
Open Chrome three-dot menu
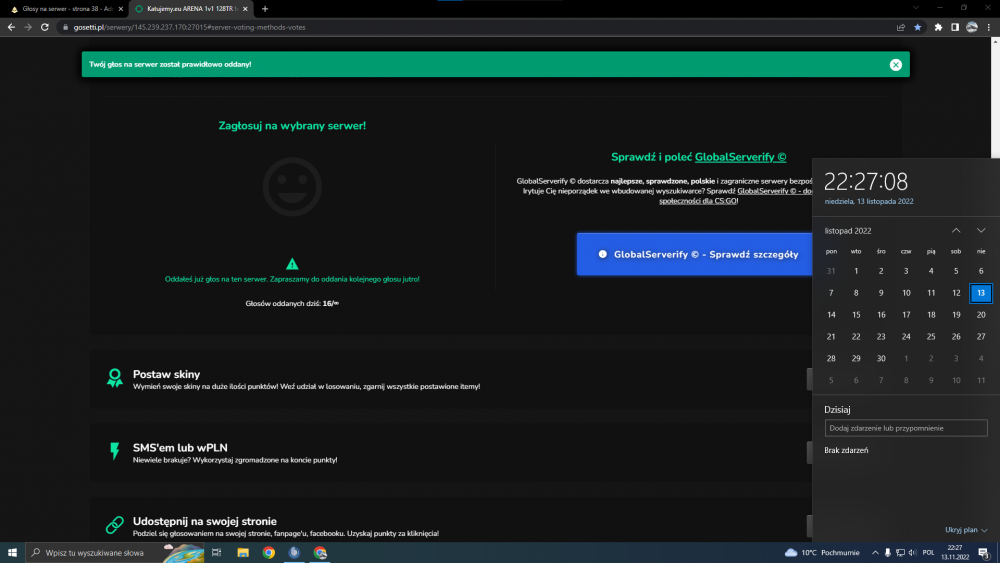[x=989, y=27]
